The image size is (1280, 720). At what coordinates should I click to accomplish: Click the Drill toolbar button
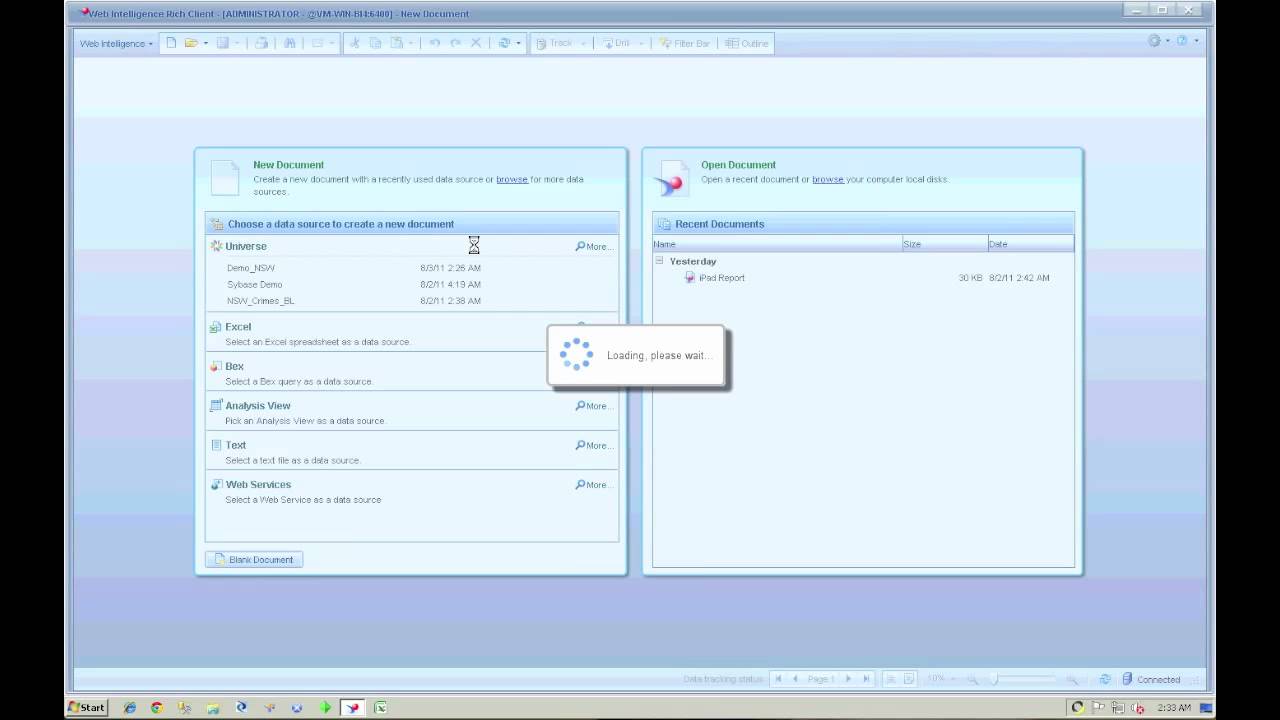click(x=619, y=43)
